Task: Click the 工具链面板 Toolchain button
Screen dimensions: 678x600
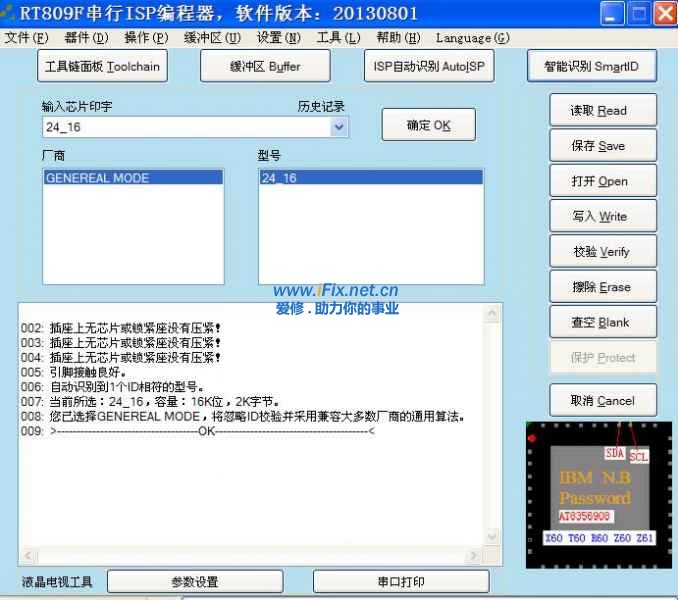Action: coord(102,66)
